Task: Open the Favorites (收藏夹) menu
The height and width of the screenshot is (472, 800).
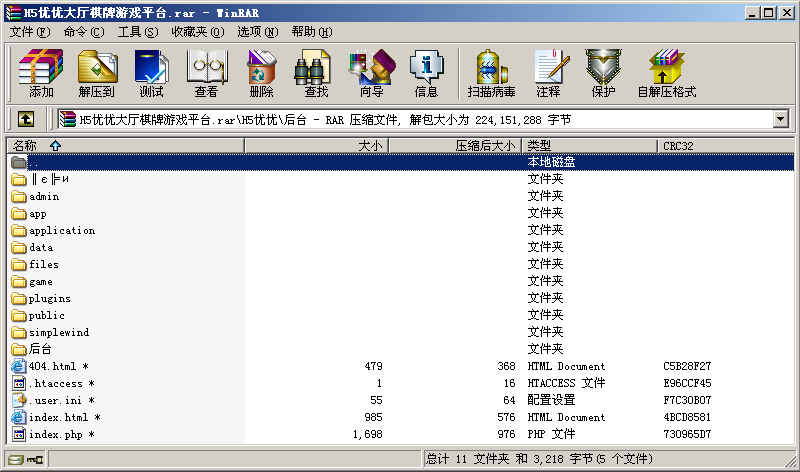Action: pos(197,32)
